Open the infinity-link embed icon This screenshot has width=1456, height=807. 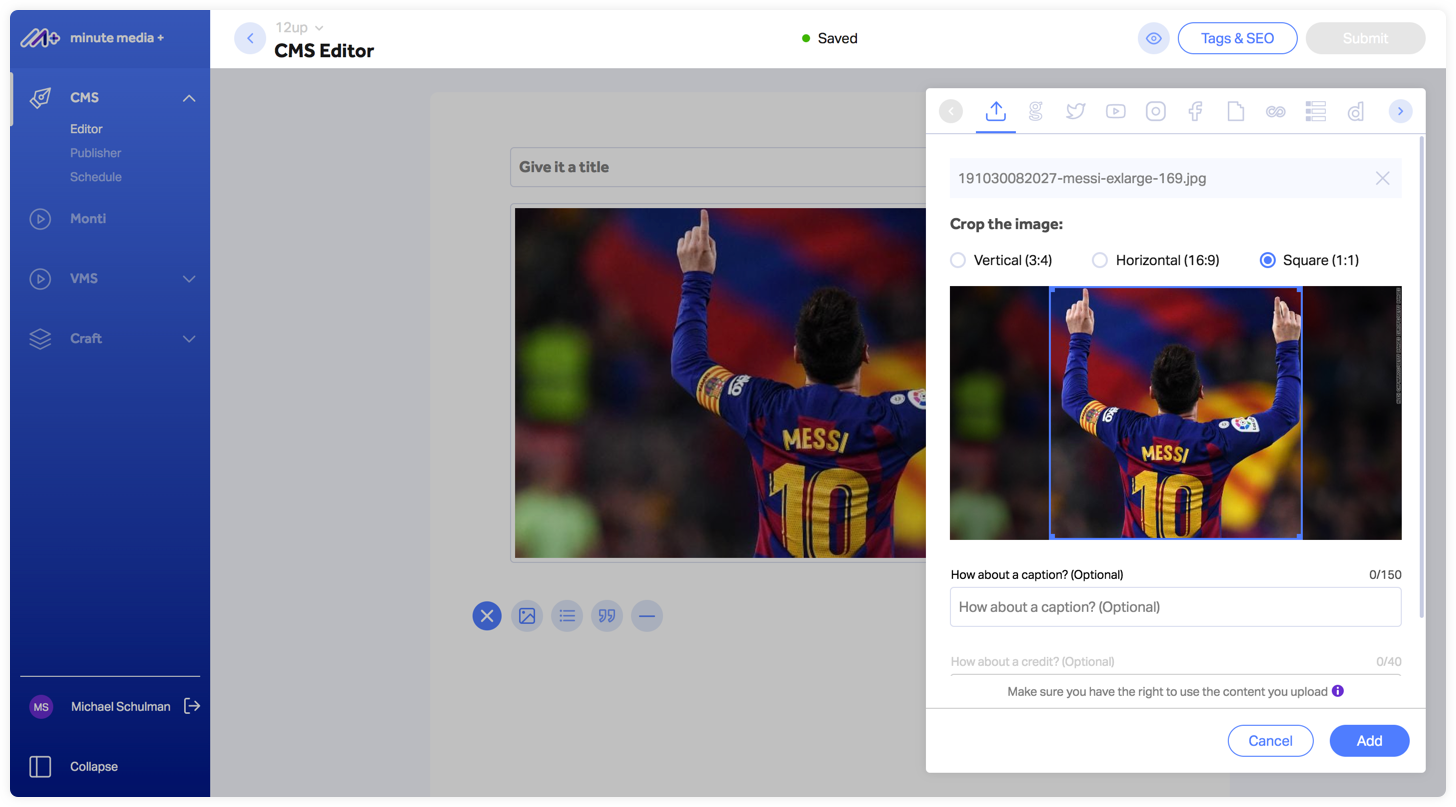pos(1275,112)
